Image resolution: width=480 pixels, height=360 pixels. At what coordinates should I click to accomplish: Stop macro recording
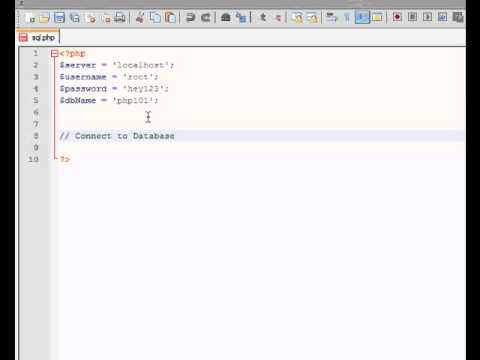tap(412, 18)
